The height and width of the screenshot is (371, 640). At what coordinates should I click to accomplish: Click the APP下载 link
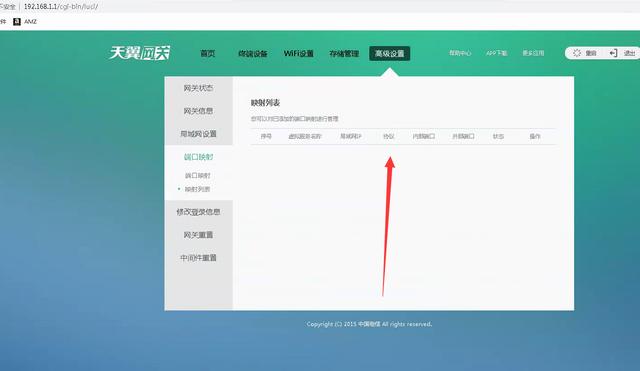496,53
